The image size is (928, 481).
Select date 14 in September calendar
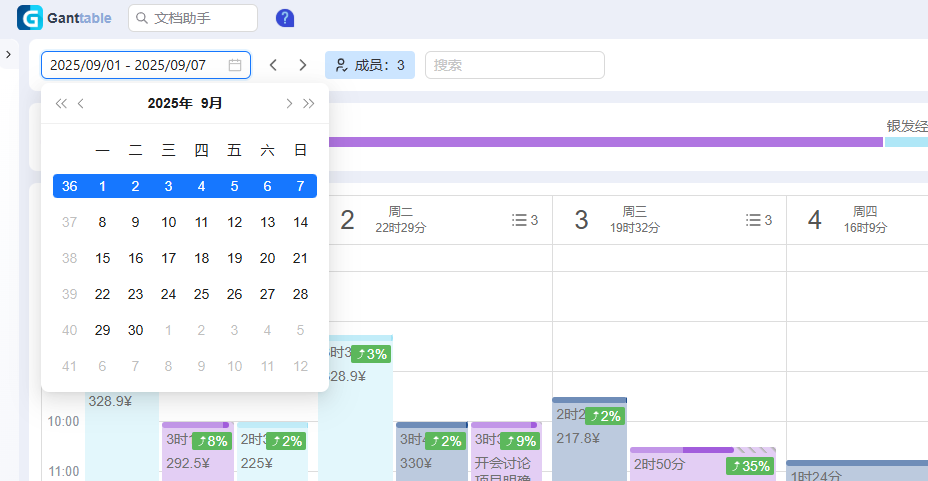301,222
